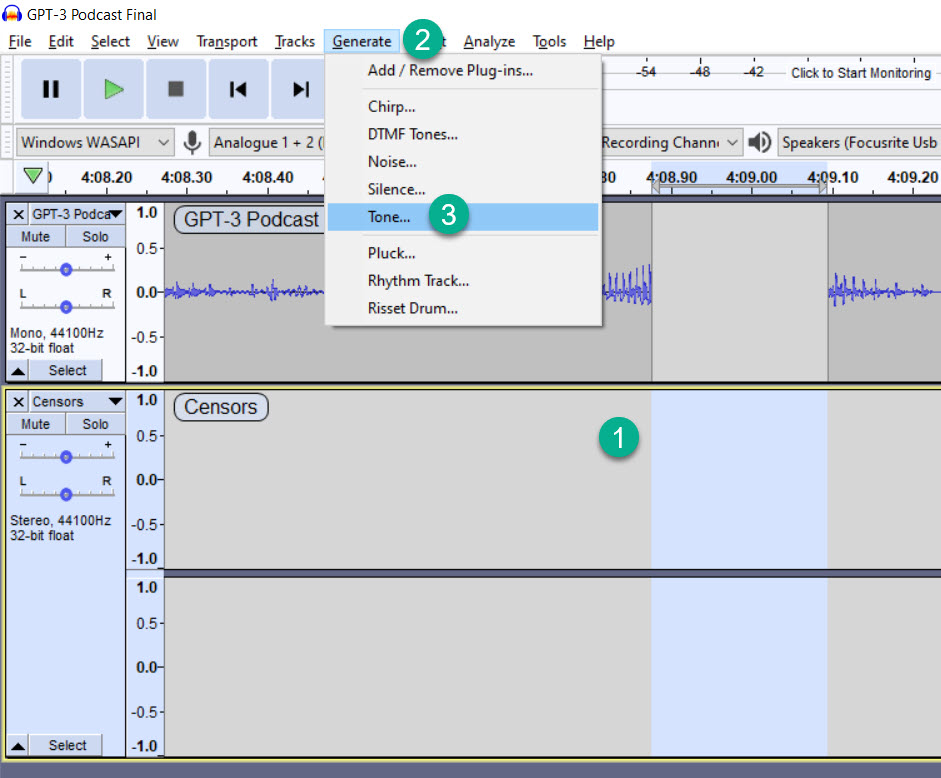Open the Analogue 1 + 2 input device dropdown
This screenshot has height=778, width=941.
(268, 142)
